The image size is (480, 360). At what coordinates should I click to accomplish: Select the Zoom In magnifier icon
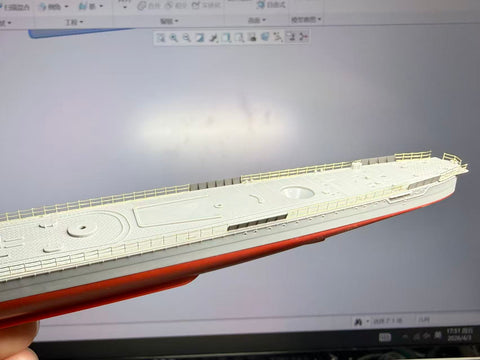coord(174,37)
